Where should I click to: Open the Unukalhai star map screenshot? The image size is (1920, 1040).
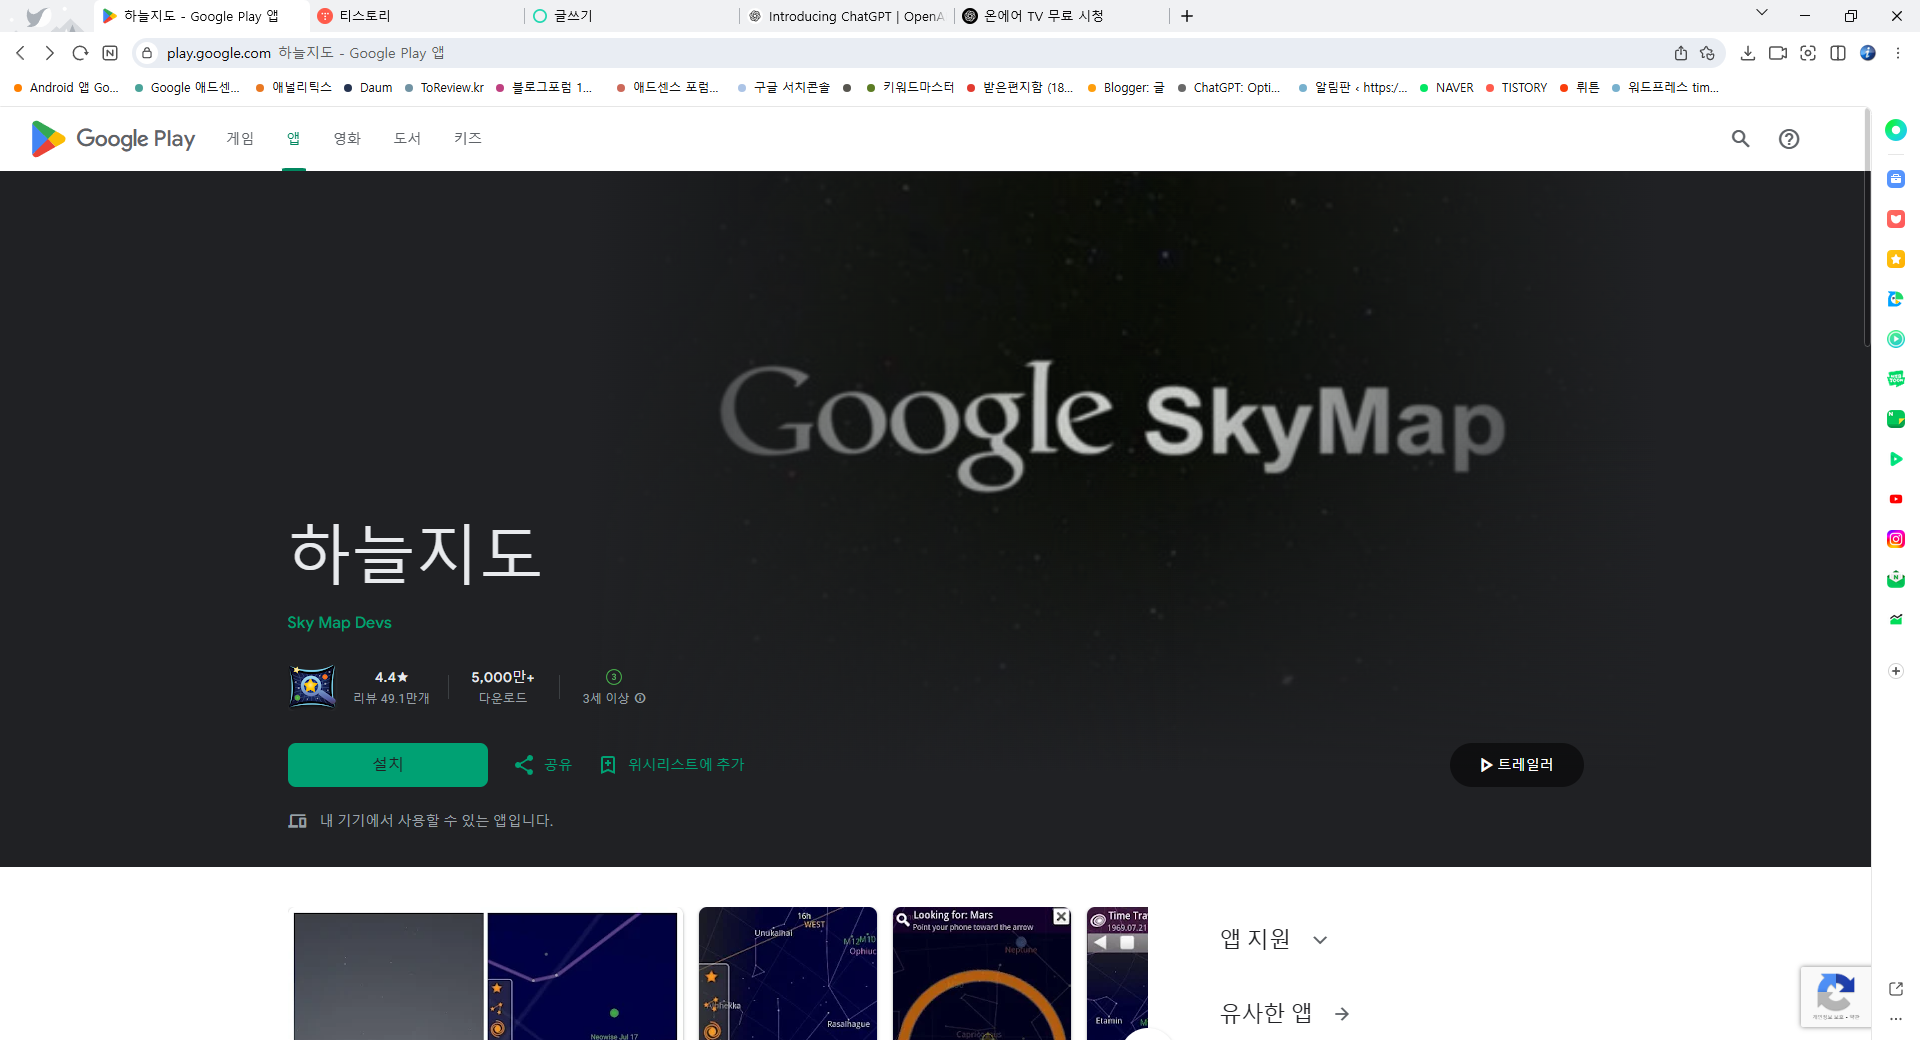point(788,974)
